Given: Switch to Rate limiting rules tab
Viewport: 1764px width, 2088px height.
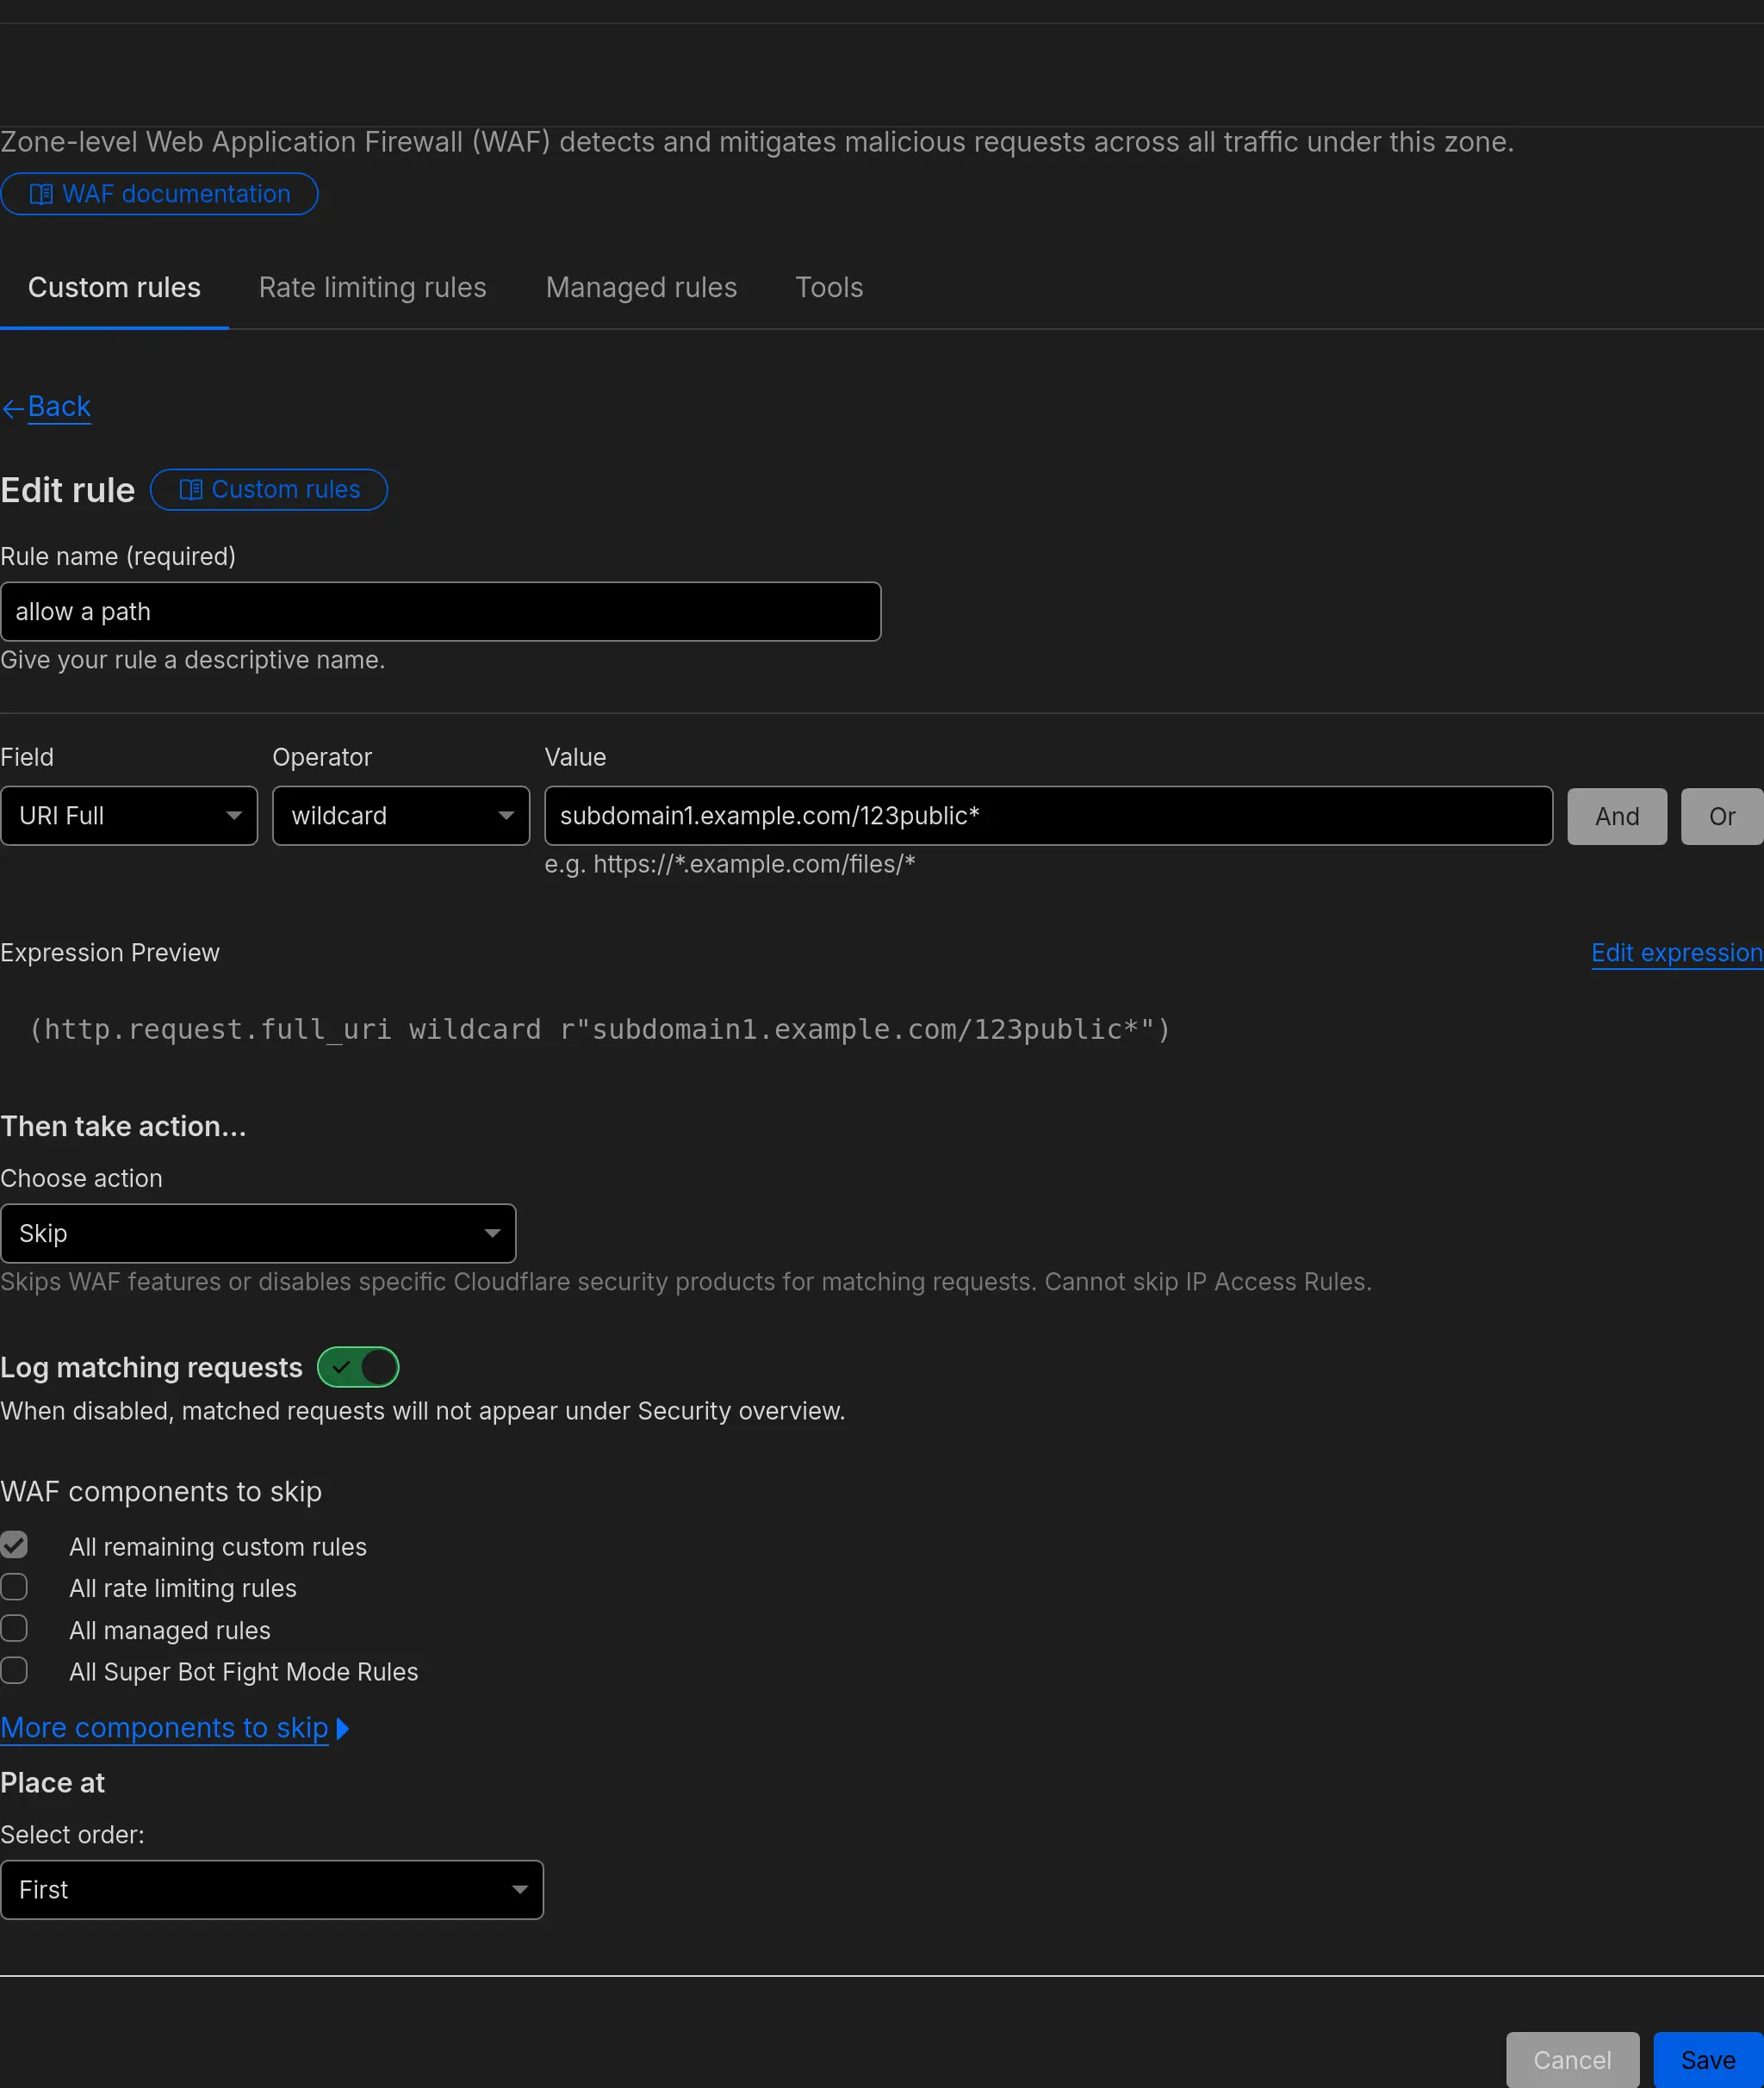Looking at the screenshot, I should pyautogui.click(x=372, y=288).
